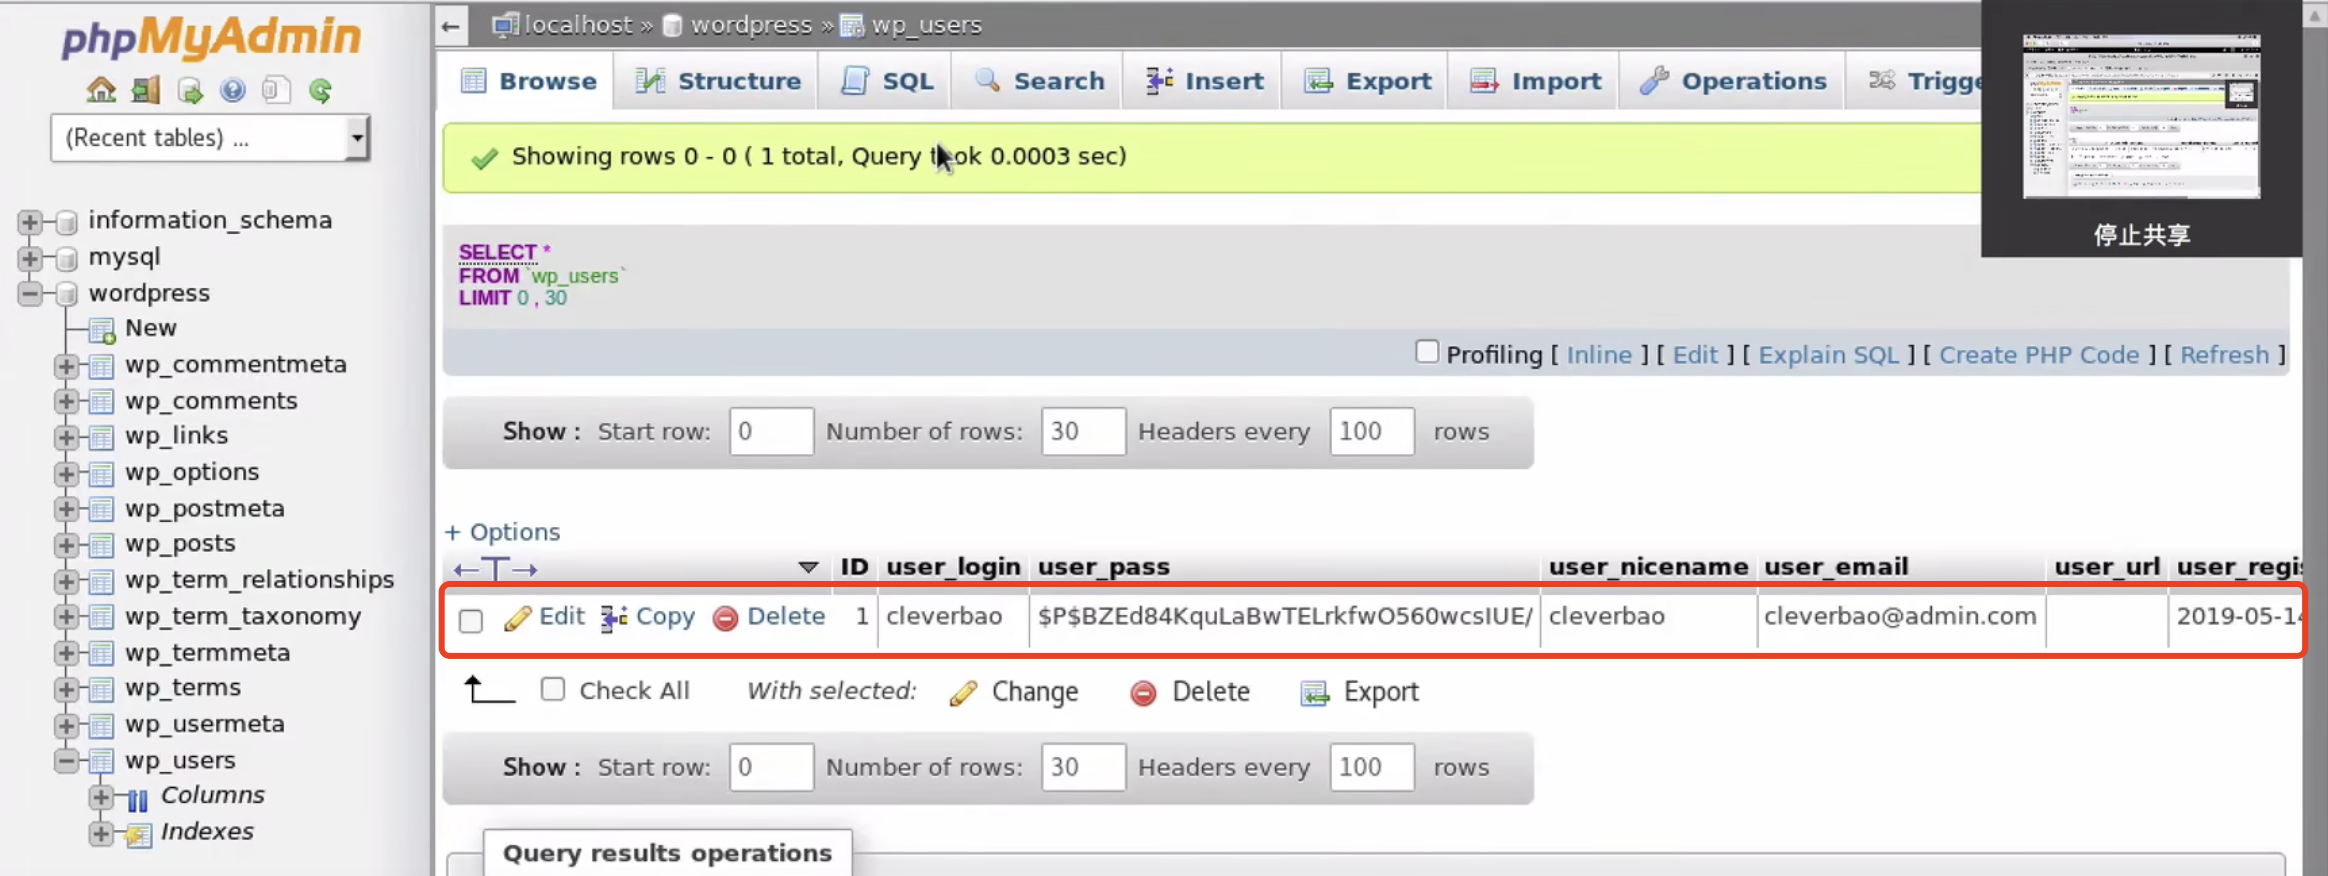Collapse the wp_users table node
This screenshot has height=876, width=2328.
point(66,762)
